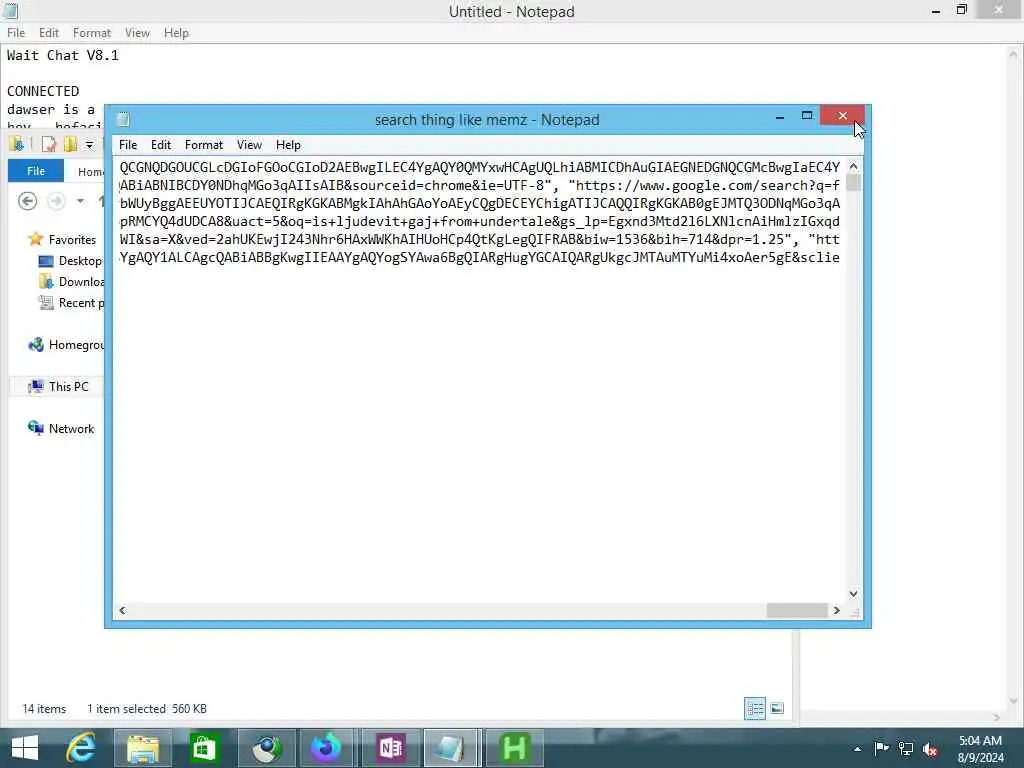Open View menu in the Untitled Notepad window
The width and height of the screenshot is (1024, 768).
coord(137,33)
